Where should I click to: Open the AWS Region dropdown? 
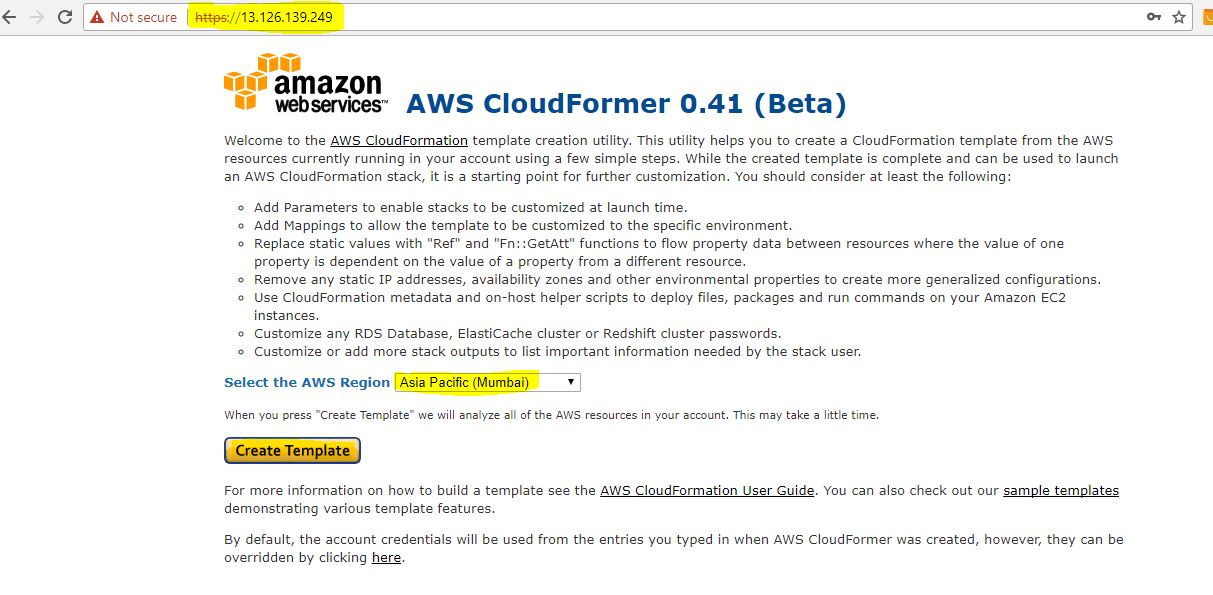486,382
